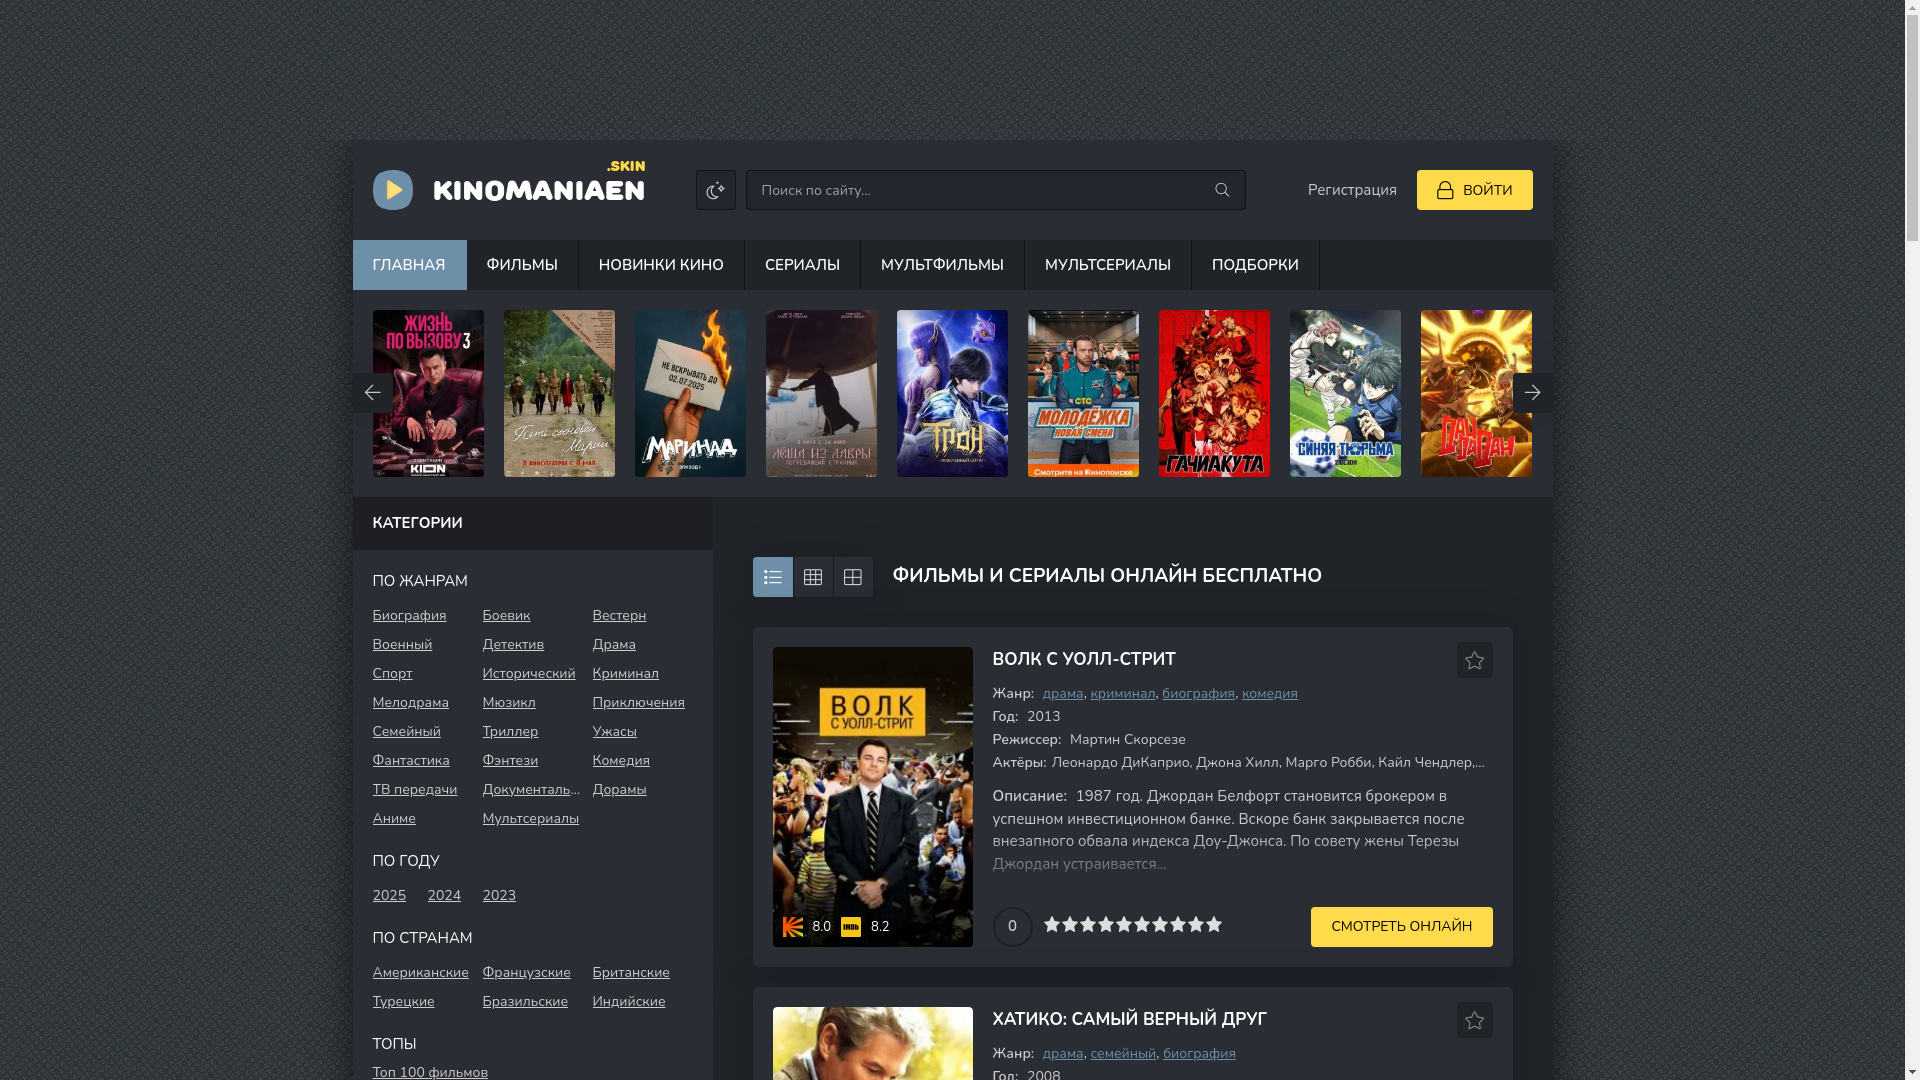Add Хатико to favorites star

(1474, 1020)
